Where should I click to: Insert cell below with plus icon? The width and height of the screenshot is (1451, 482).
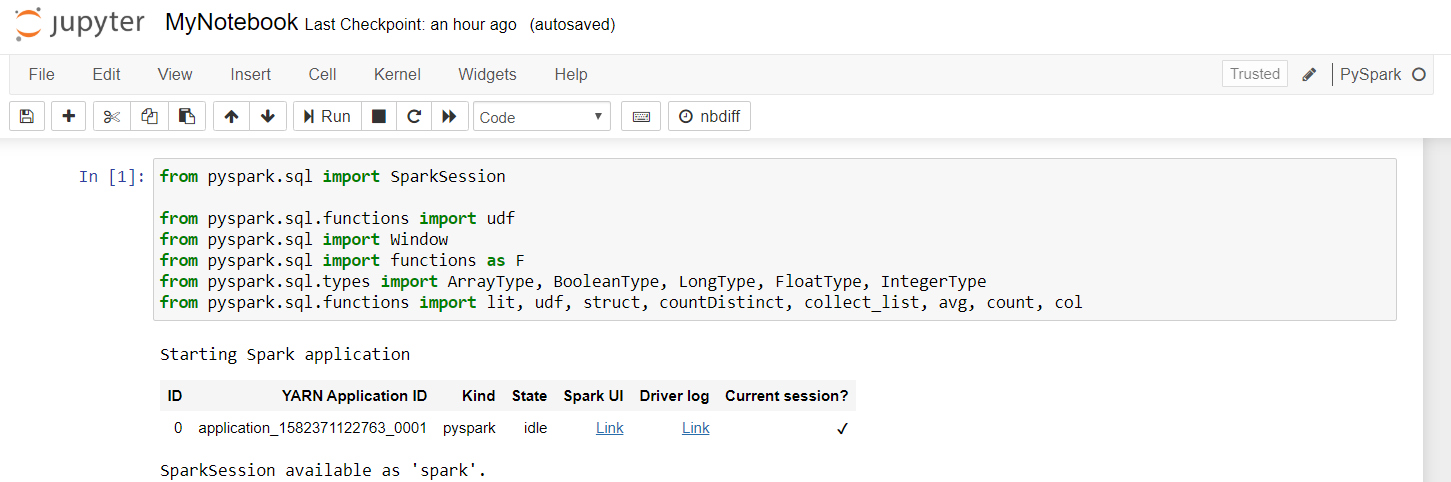pos(68,116)
